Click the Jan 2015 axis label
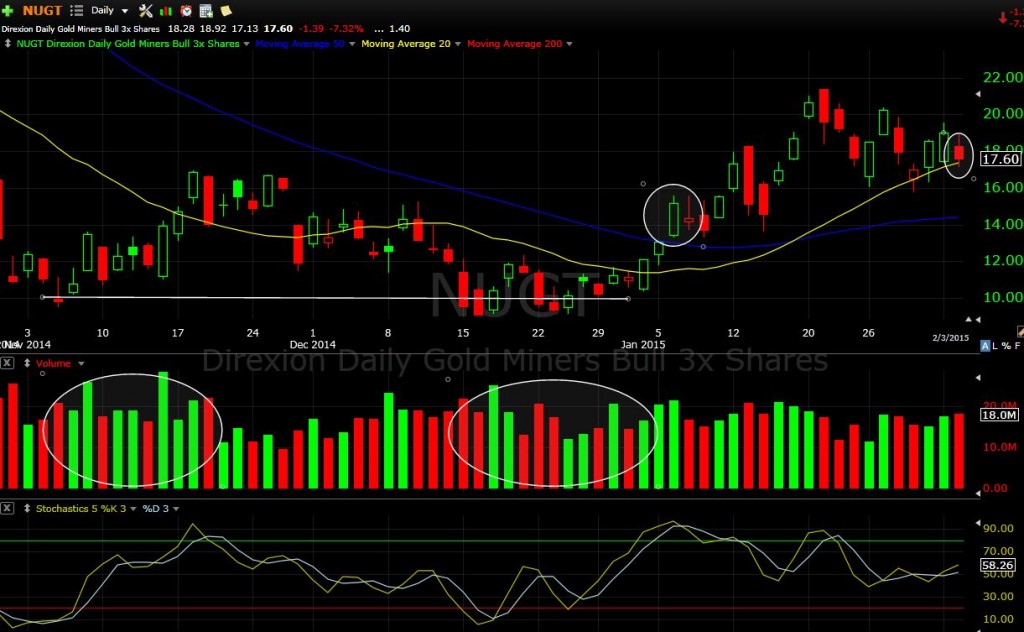1024x632 pixels. coord(643,345)
